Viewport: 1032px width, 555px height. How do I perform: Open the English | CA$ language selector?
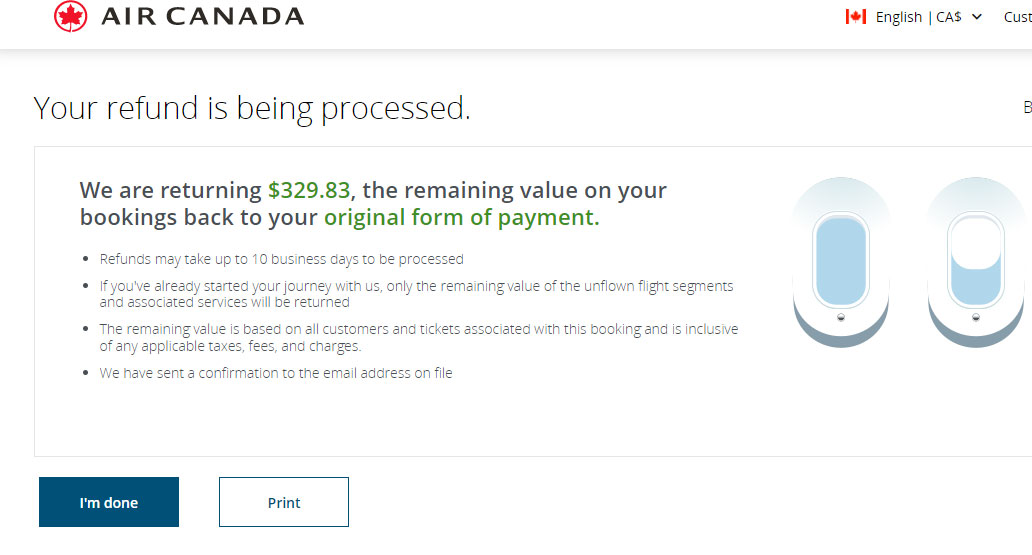(x=918, y=17)
